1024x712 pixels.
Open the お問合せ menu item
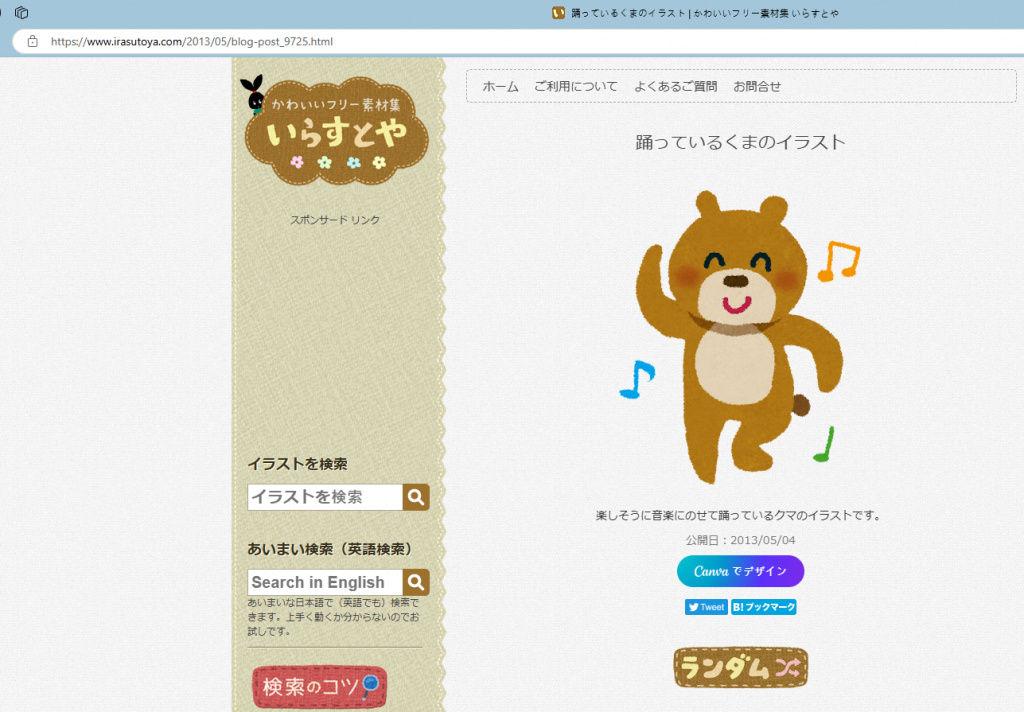[757, 86]
